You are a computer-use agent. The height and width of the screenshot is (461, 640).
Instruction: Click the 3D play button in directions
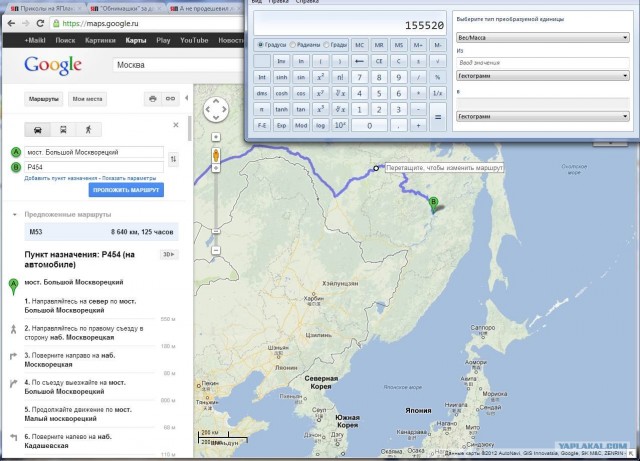(x=168, y=254)
